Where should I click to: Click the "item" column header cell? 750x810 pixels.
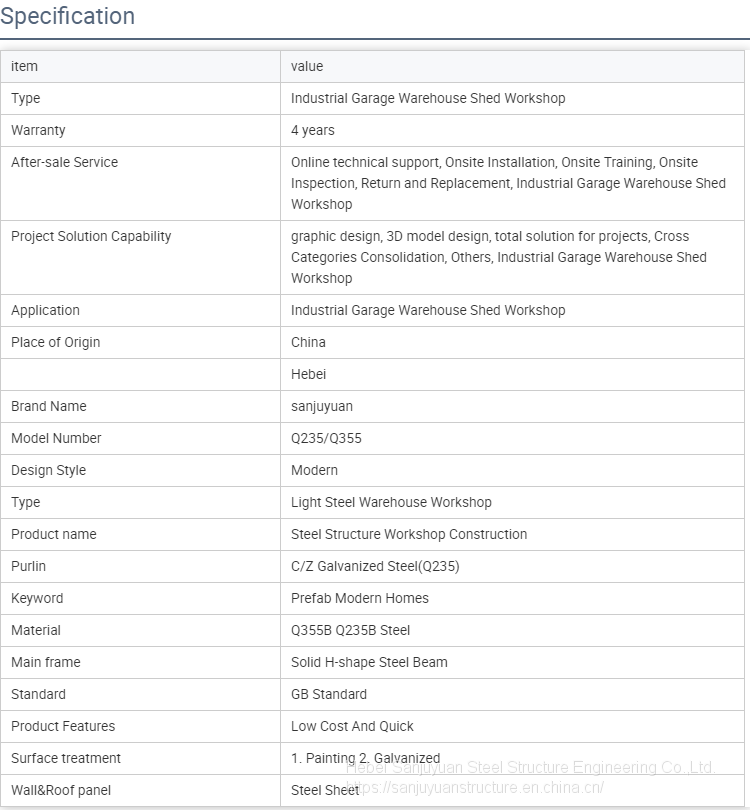point(25,66)
